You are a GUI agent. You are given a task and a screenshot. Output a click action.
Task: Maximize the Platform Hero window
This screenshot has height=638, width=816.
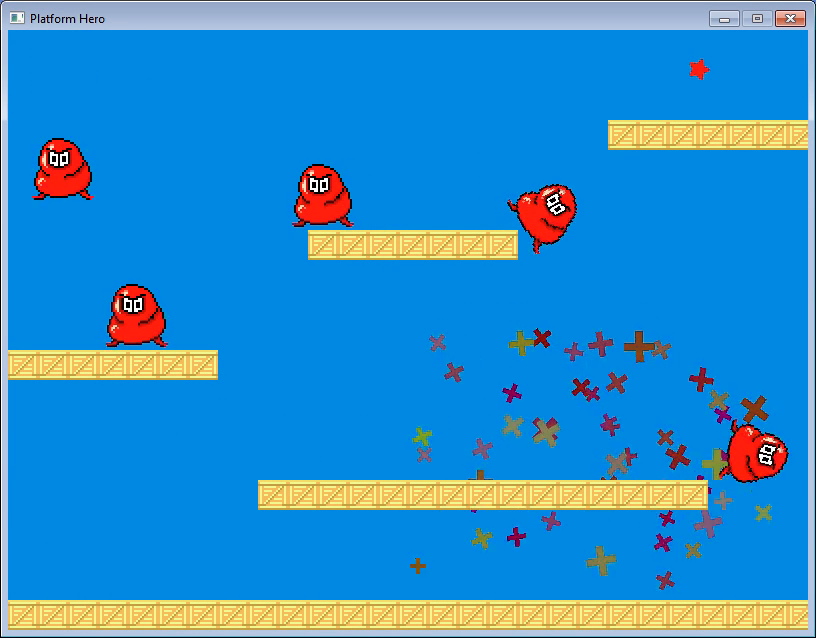tap(757, 19)
